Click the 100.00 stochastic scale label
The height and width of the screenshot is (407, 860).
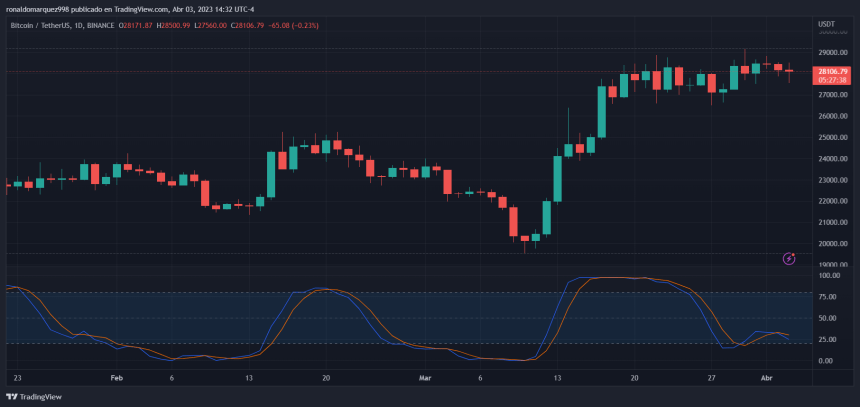pyautogui.click(x=829, y=275)
